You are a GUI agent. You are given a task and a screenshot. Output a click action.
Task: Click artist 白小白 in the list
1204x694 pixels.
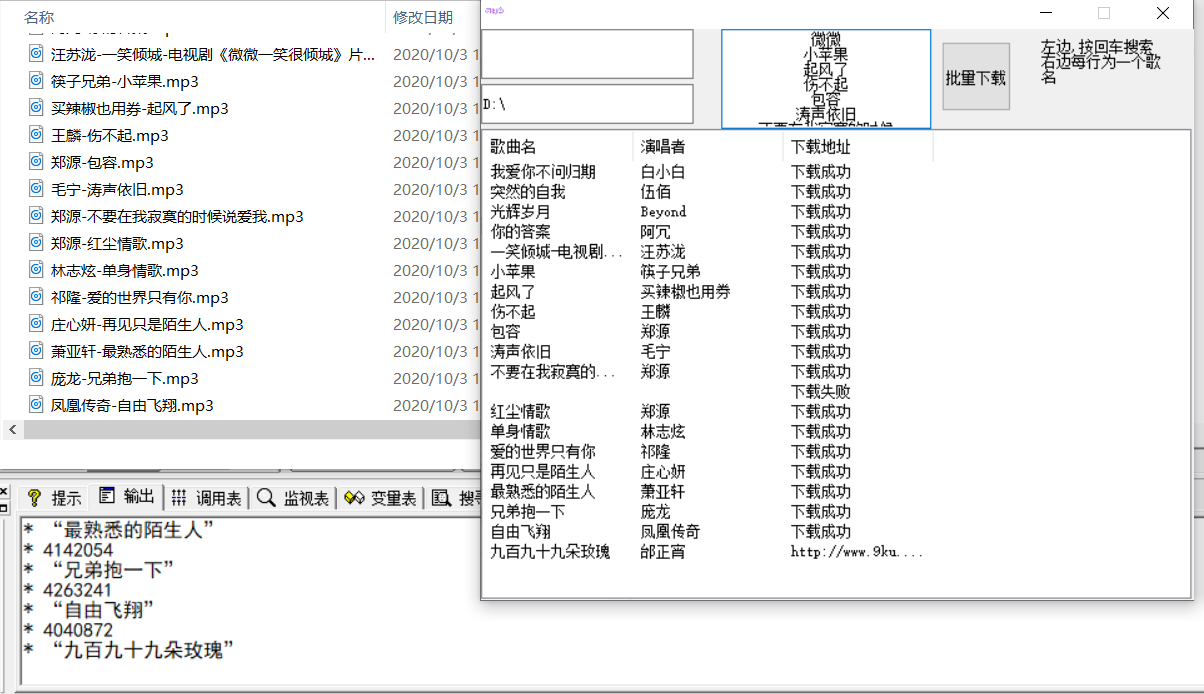coord(663,172)
